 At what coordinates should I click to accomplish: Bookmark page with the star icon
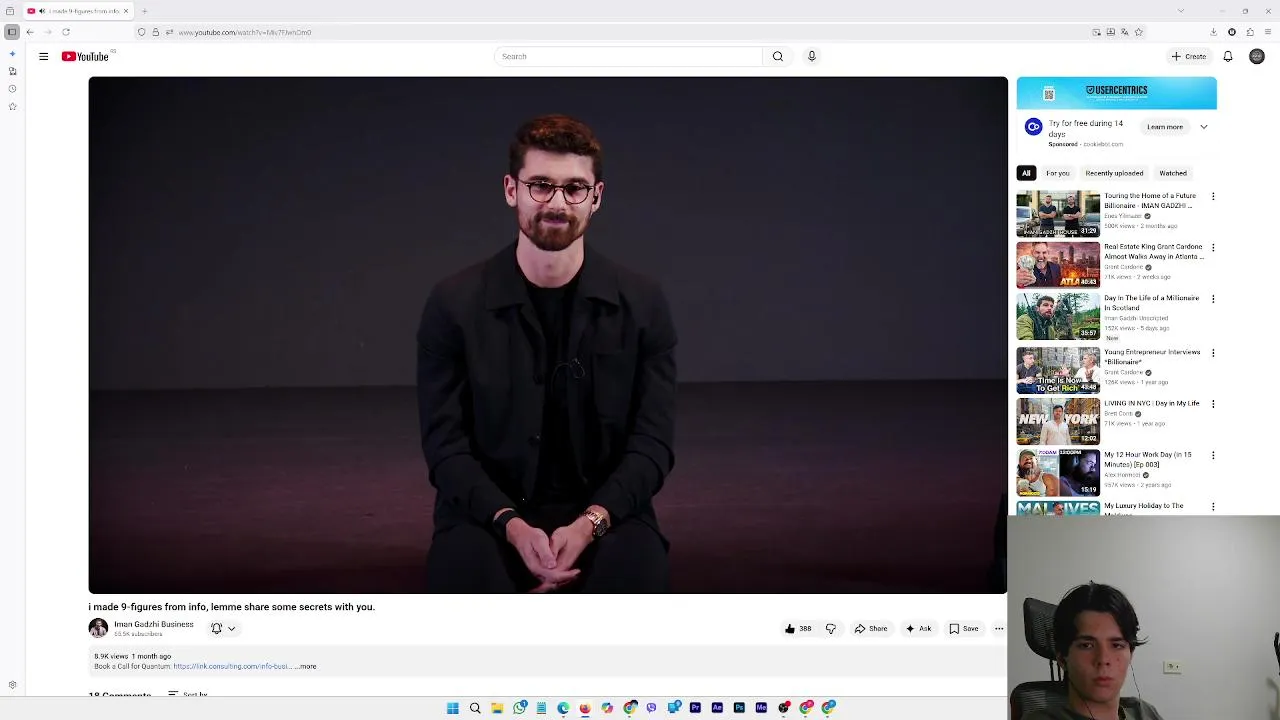pyautogui.click(x=1138, y=32)
